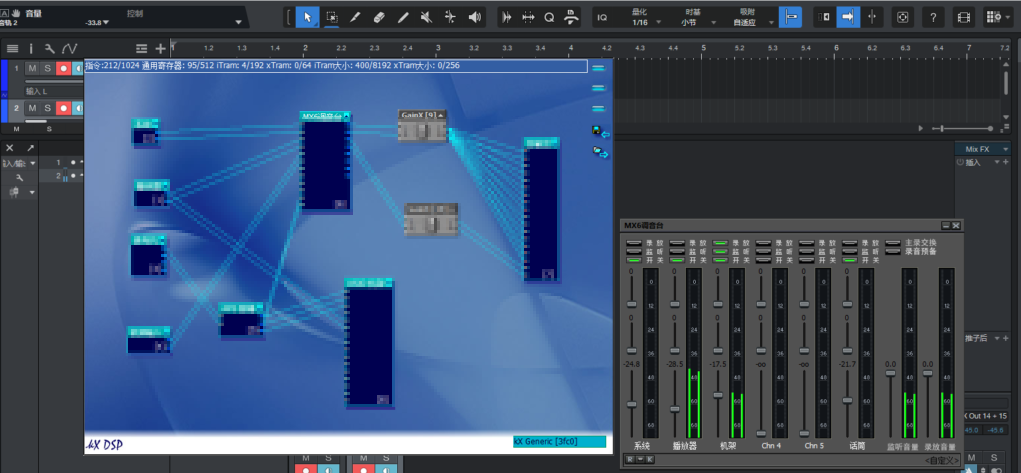Toggle the 主录交换 switch in mixer
The image size is (1021, 473).
(892, 242)
